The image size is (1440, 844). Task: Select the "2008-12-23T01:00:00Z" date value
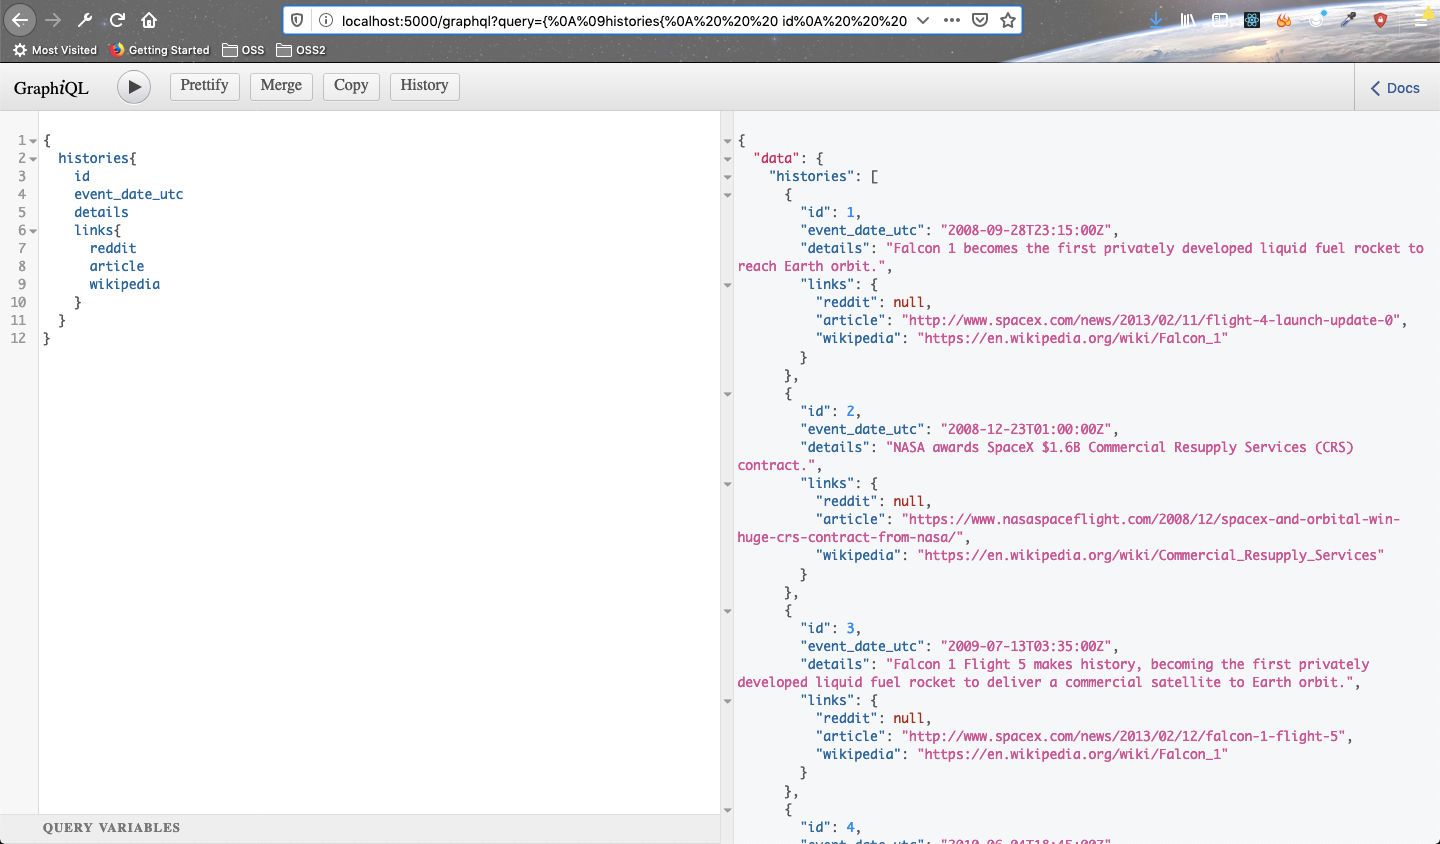pyautogui.click(x=1028, y=429)
